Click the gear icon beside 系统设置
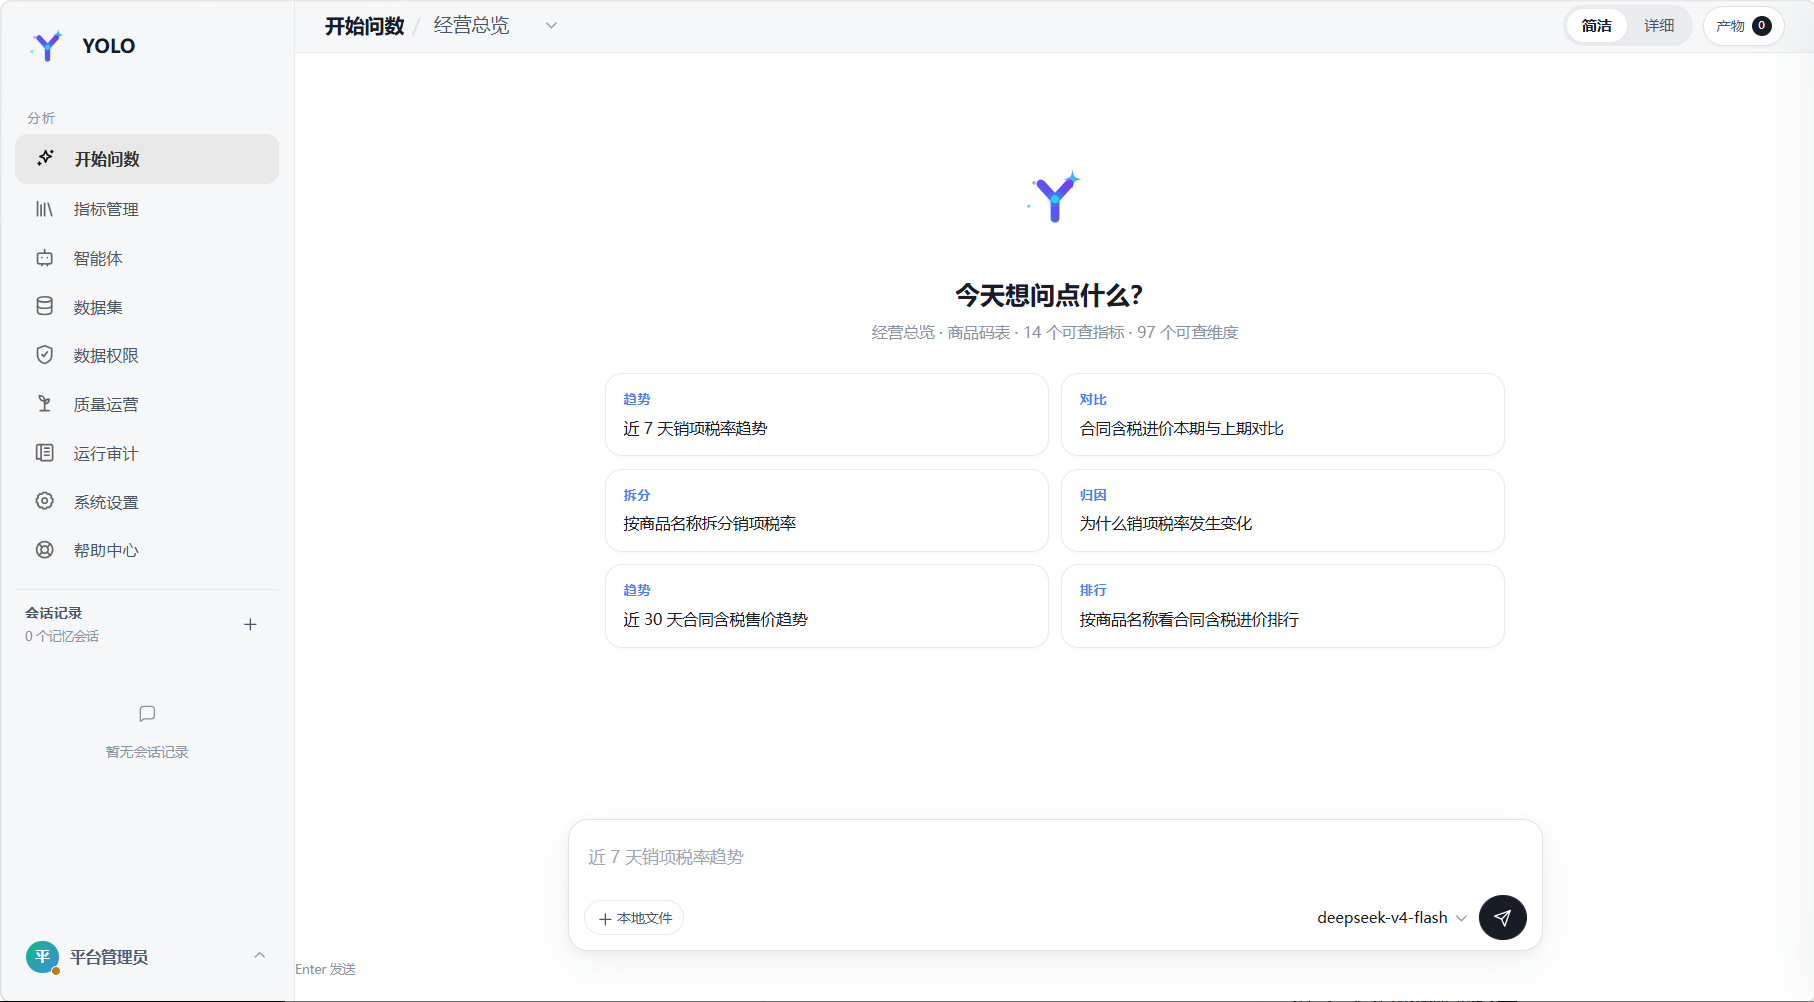Screen dimensions: 1814x1002 coord(45,501)
